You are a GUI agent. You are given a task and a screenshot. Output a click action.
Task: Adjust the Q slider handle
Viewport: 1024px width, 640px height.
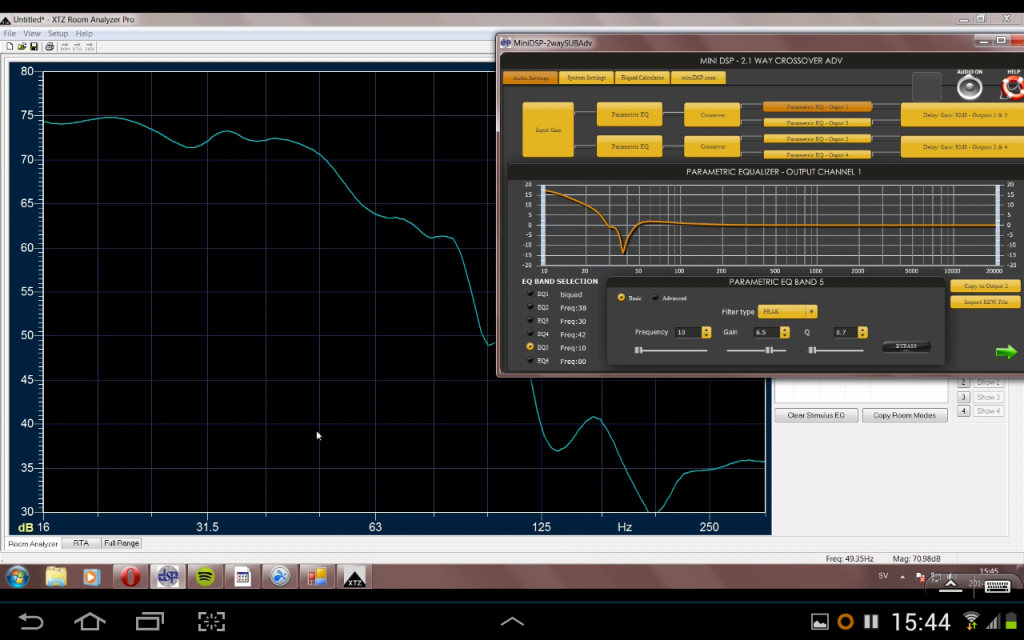pos(812,351)
